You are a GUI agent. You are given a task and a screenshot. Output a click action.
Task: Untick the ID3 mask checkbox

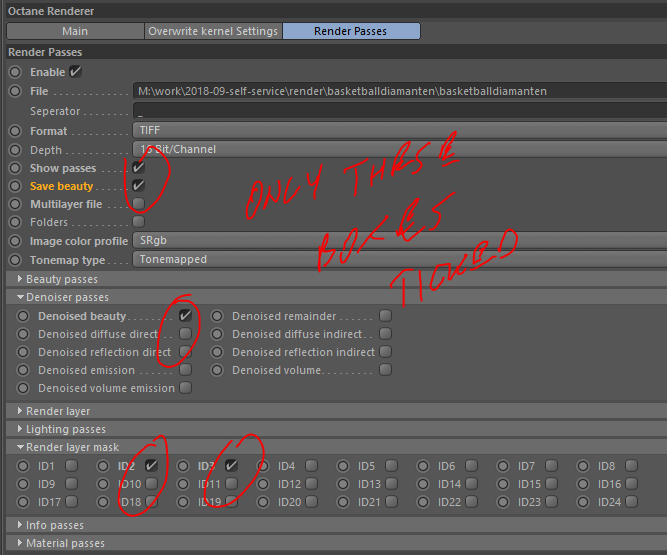tap(231, 466)
